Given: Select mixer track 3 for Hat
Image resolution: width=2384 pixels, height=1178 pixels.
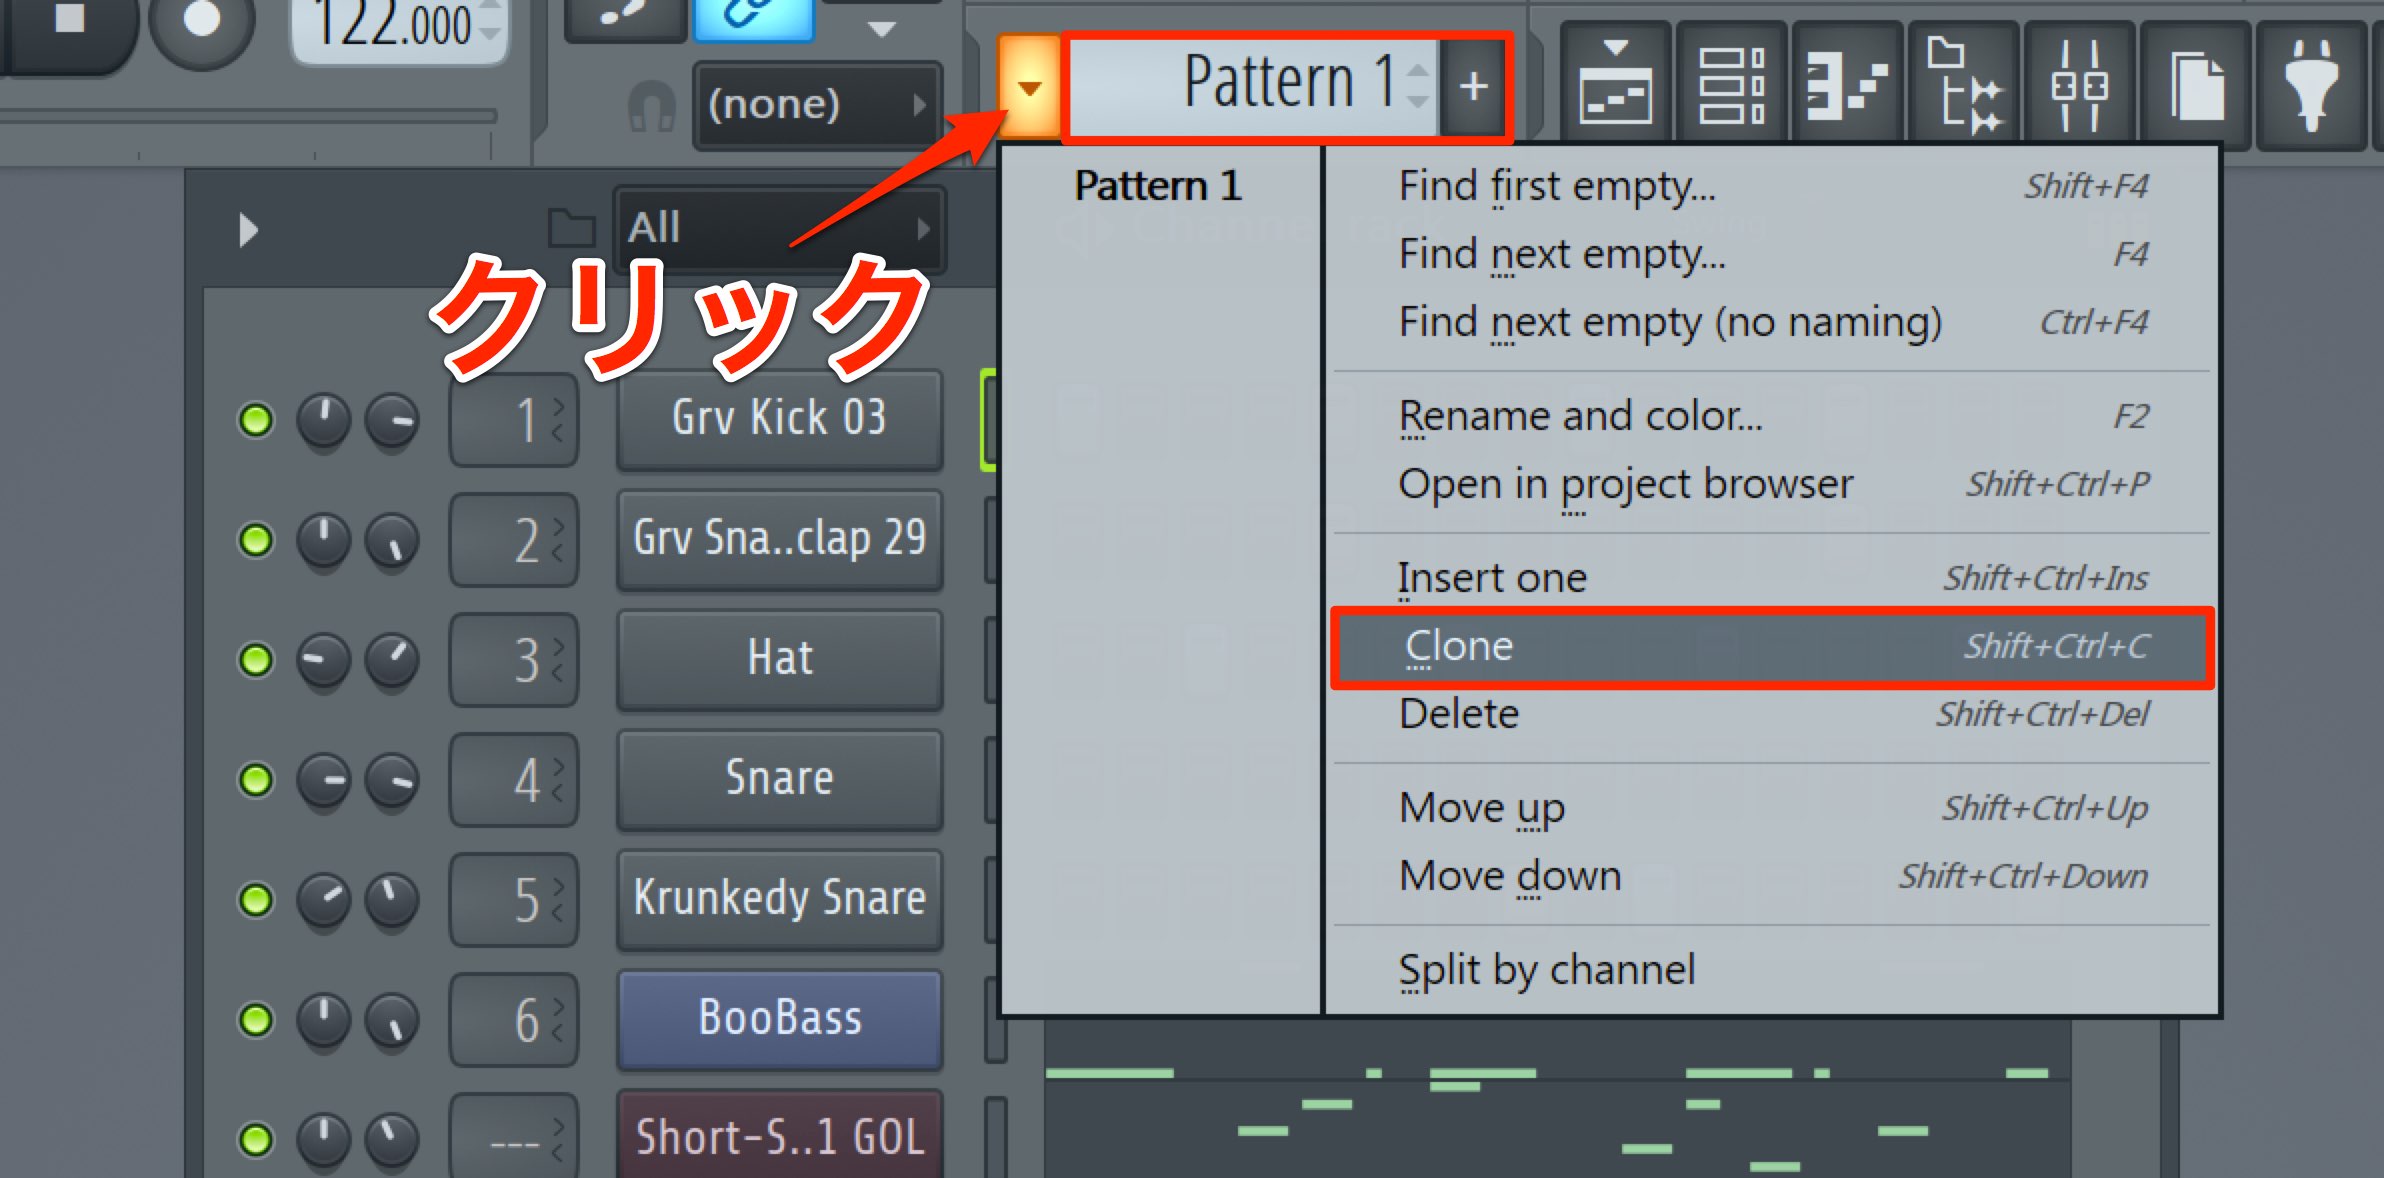Looking at the screenshot, I should (514, 660).
